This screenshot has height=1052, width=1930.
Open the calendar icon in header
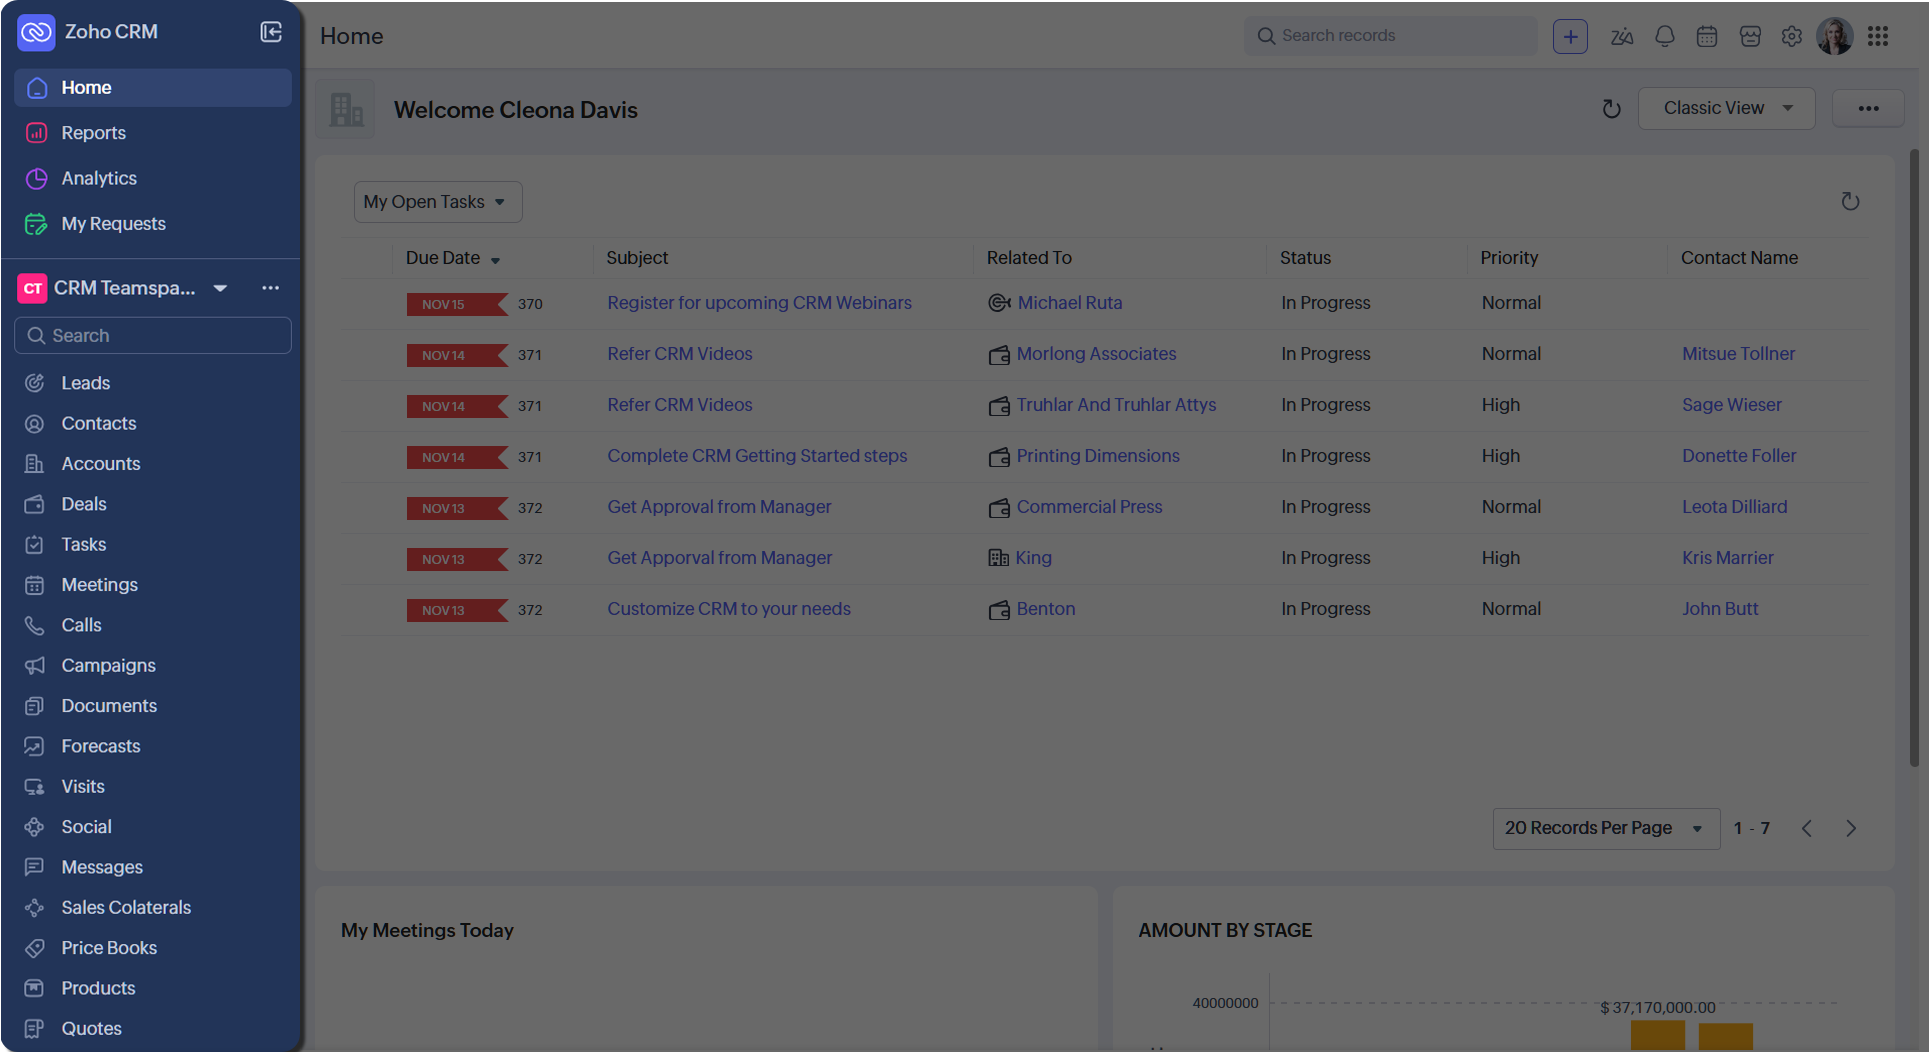pyautogui.click(x=1707, y=36)
